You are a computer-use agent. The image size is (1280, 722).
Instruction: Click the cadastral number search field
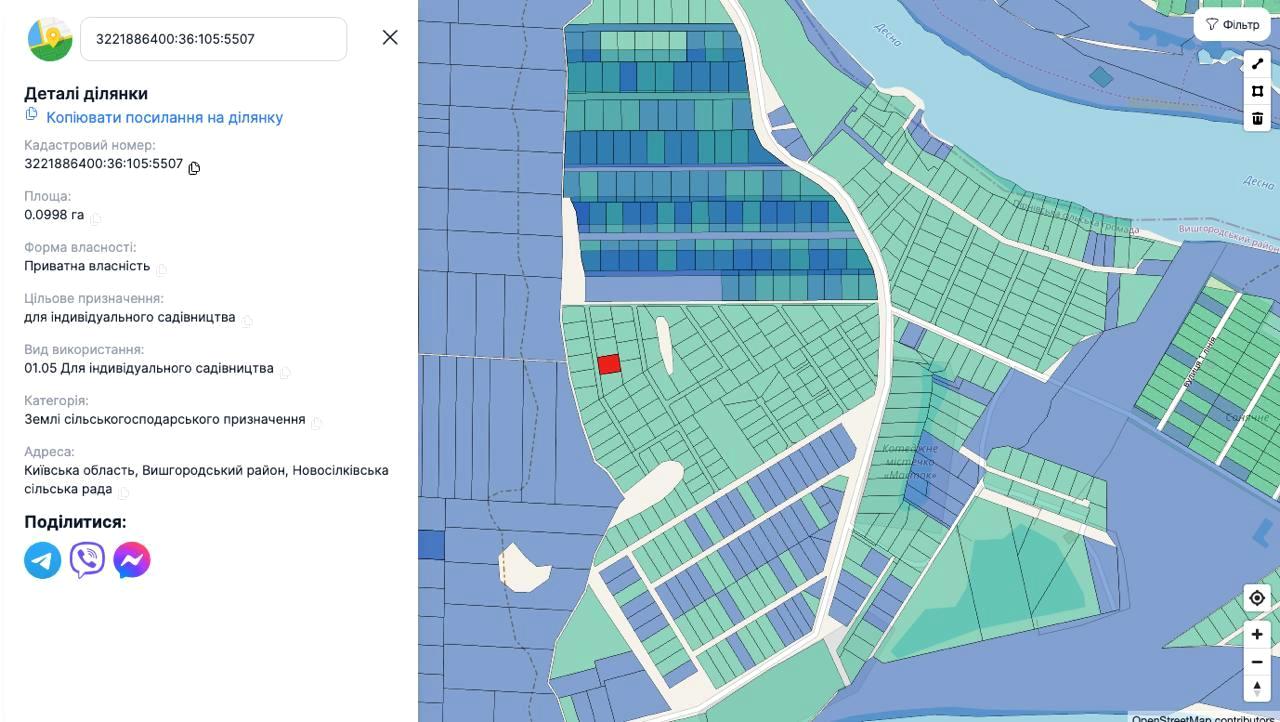pos(213,39)
